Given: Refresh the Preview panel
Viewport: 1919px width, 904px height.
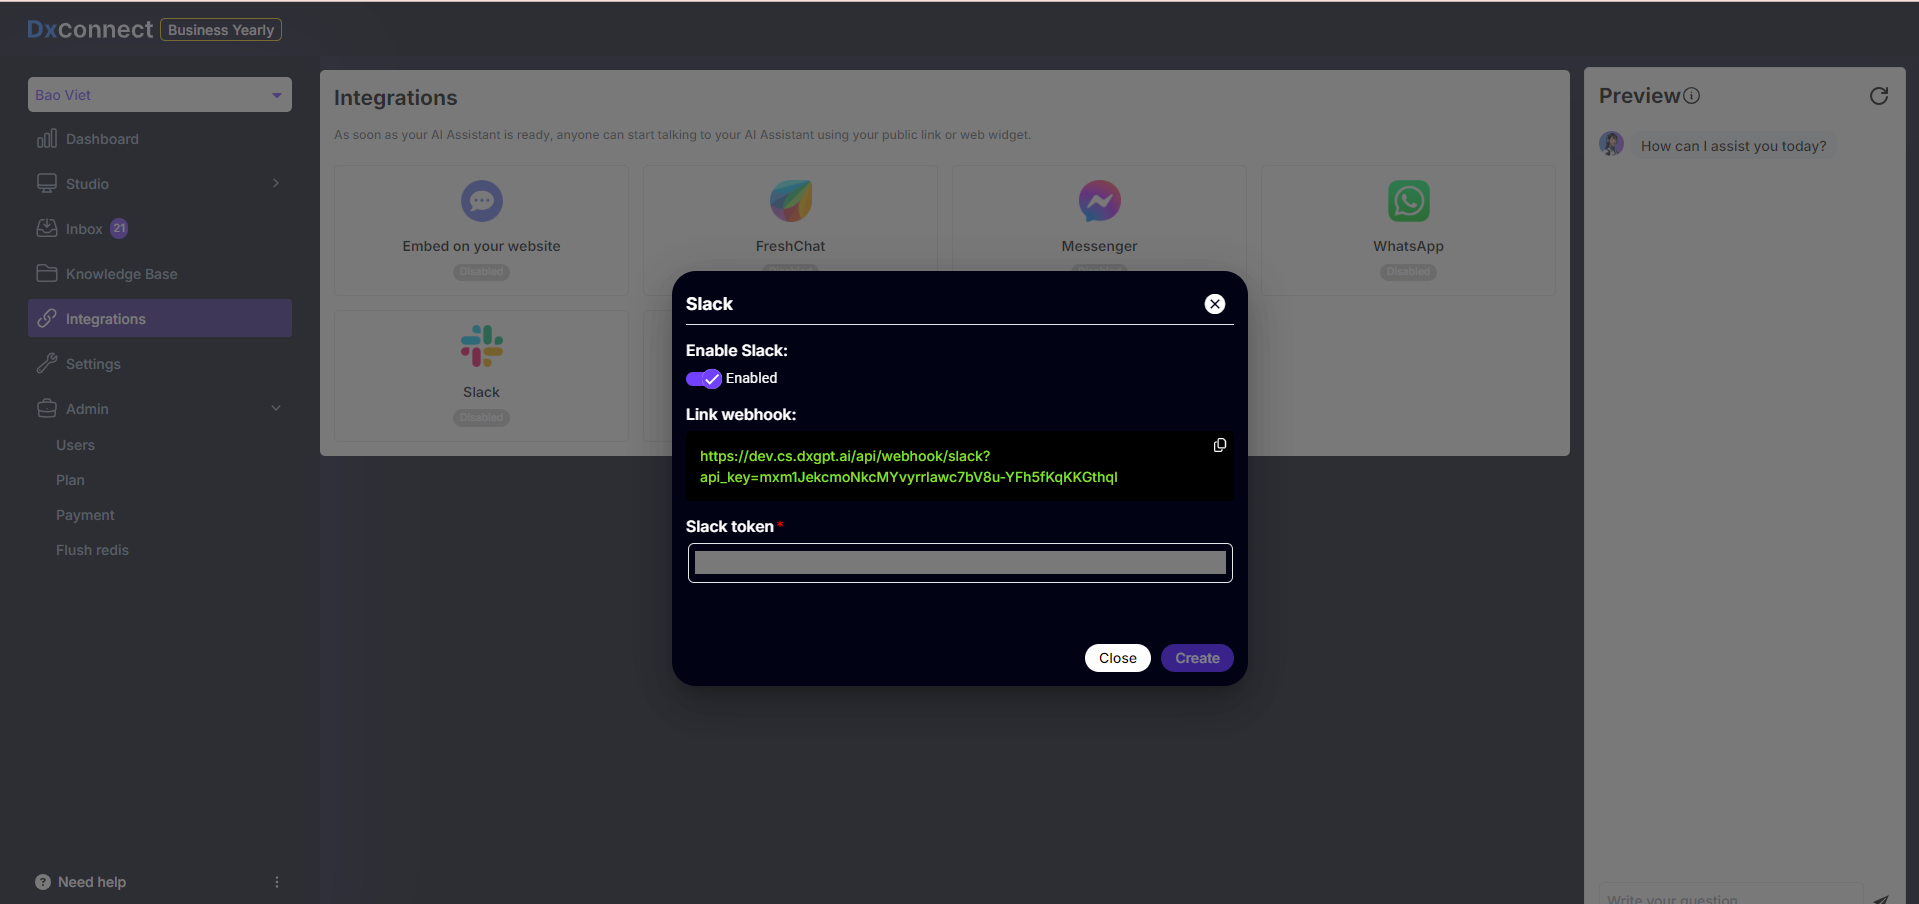Looking at the screenshot, I should (1879, 95).
